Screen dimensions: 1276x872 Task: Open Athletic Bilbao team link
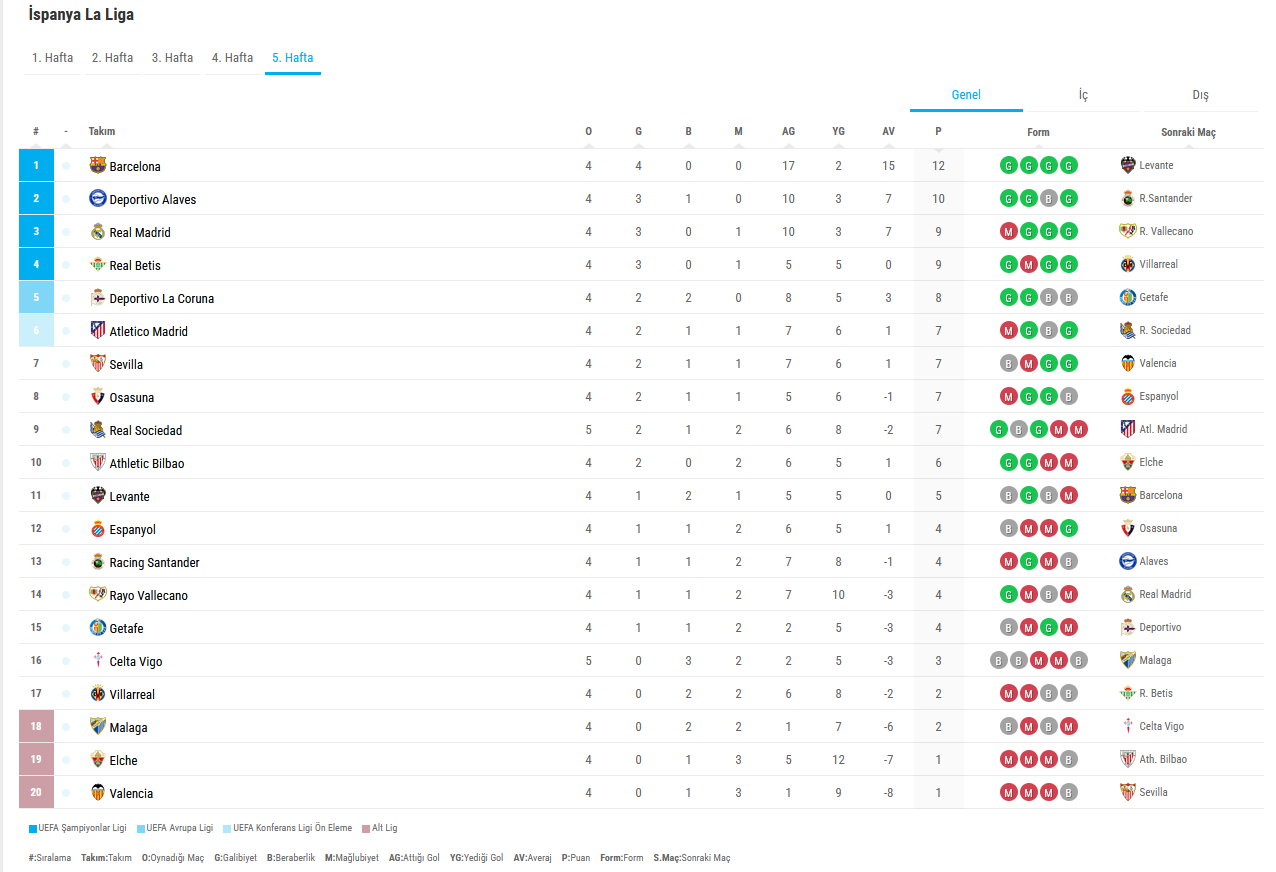(x=147, y=463)
